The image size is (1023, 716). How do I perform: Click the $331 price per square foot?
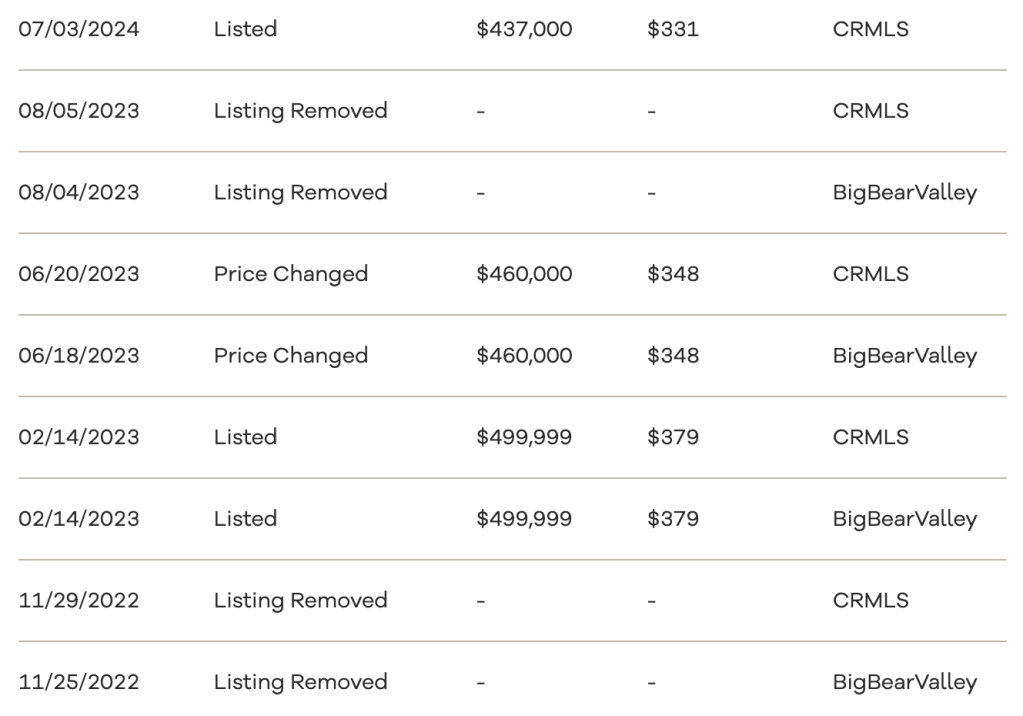coord(673,29)
